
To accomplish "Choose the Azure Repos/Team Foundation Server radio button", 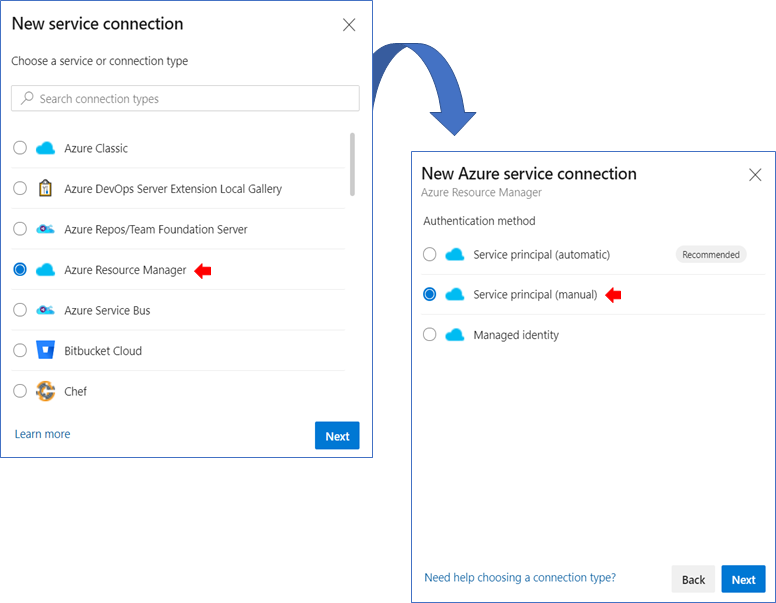I will click(20, 229).
